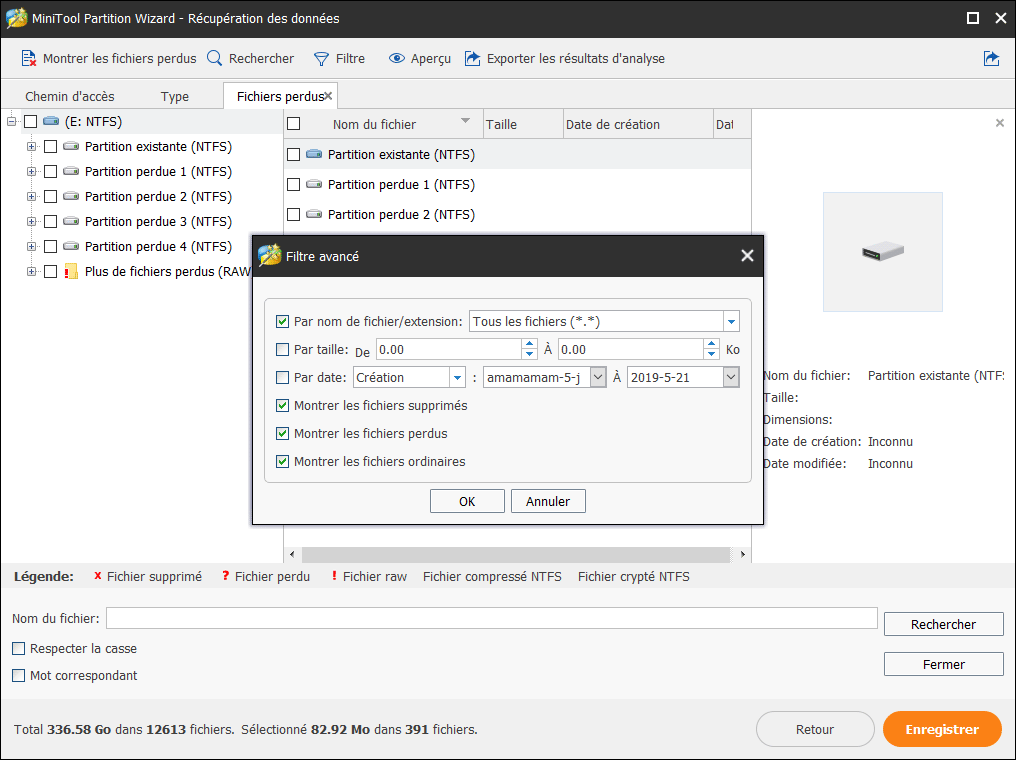1016x760 pixels.
Task: Click the Partition perdue 2 icon in the file list
Action: [x=314, y=214]
